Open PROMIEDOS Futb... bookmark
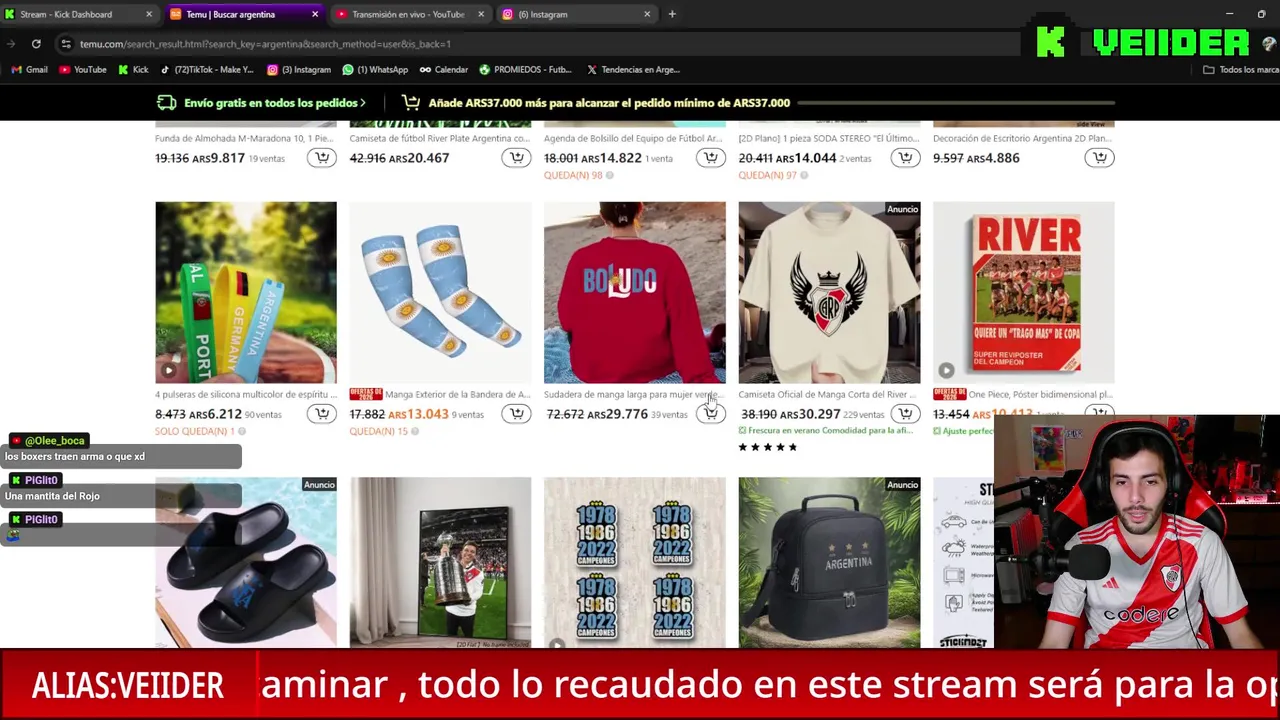The width and height of the screenshot is (1280, 720). click(525, 70)
